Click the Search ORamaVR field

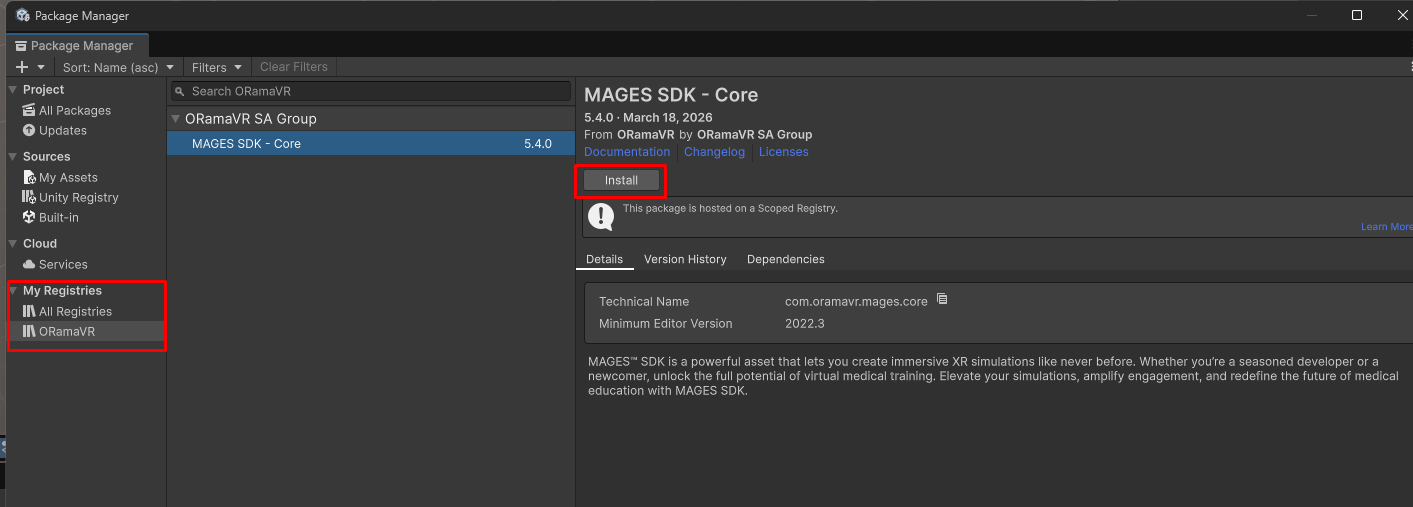[x=371, y=91]
